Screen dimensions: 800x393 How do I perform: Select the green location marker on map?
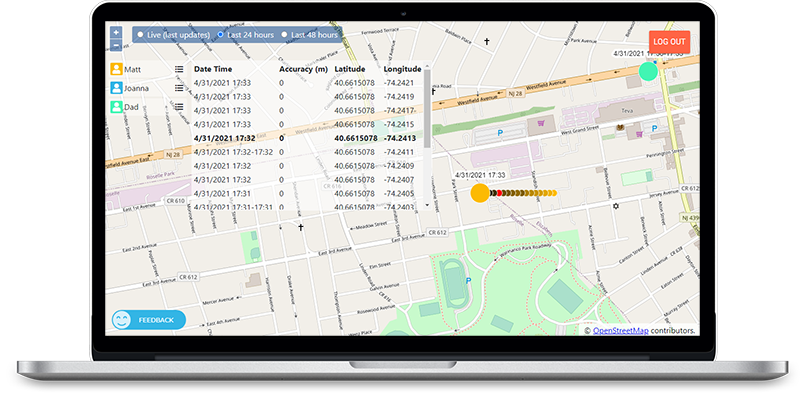pos(648,71)
